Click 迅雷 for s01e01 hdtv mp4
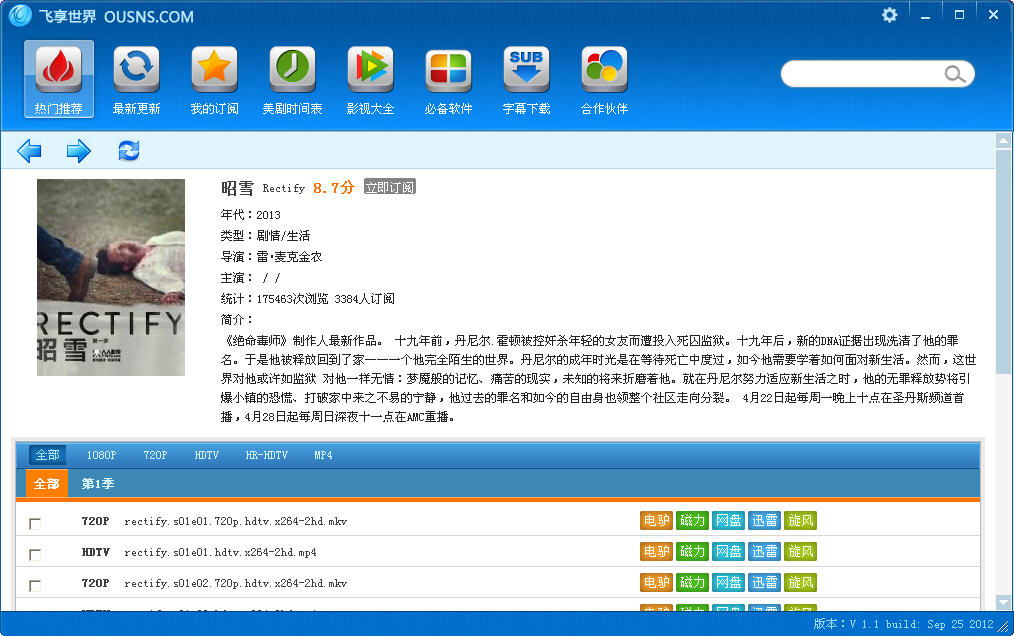Viewport: 1014px width, 636px height. [764, 551]
